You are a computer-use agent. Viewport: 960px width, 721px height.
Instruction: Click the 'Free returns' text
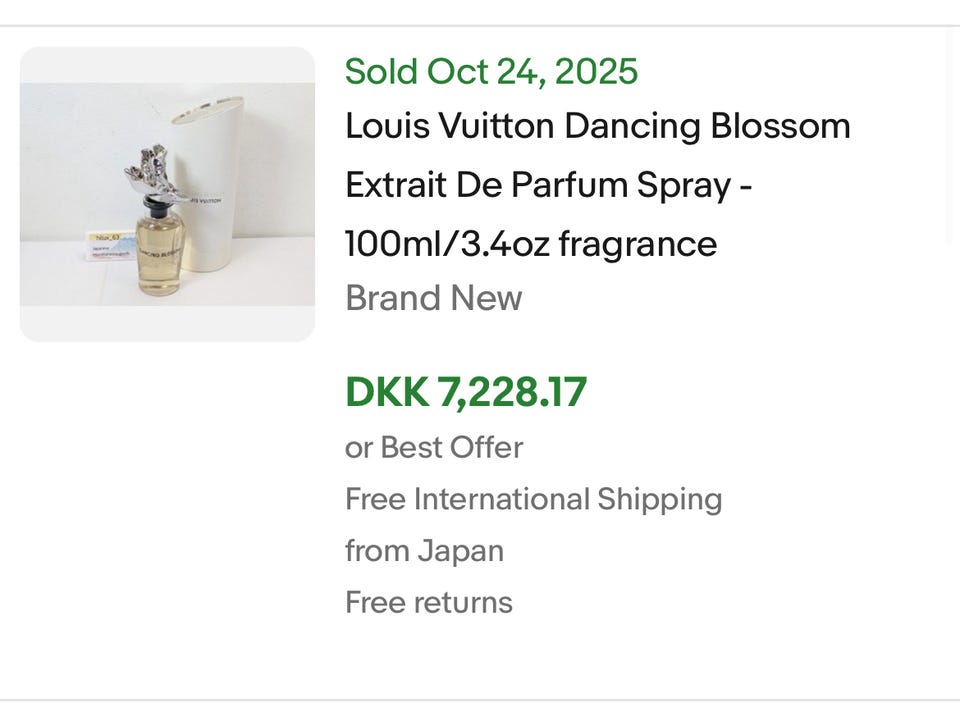pos(428,603)
